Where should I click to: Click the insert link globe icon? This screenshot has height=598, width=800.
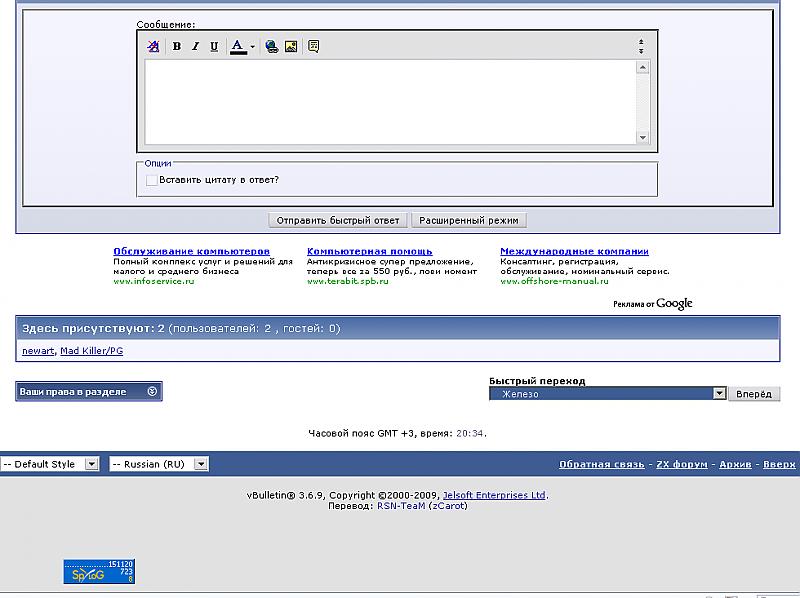[272, 46]
